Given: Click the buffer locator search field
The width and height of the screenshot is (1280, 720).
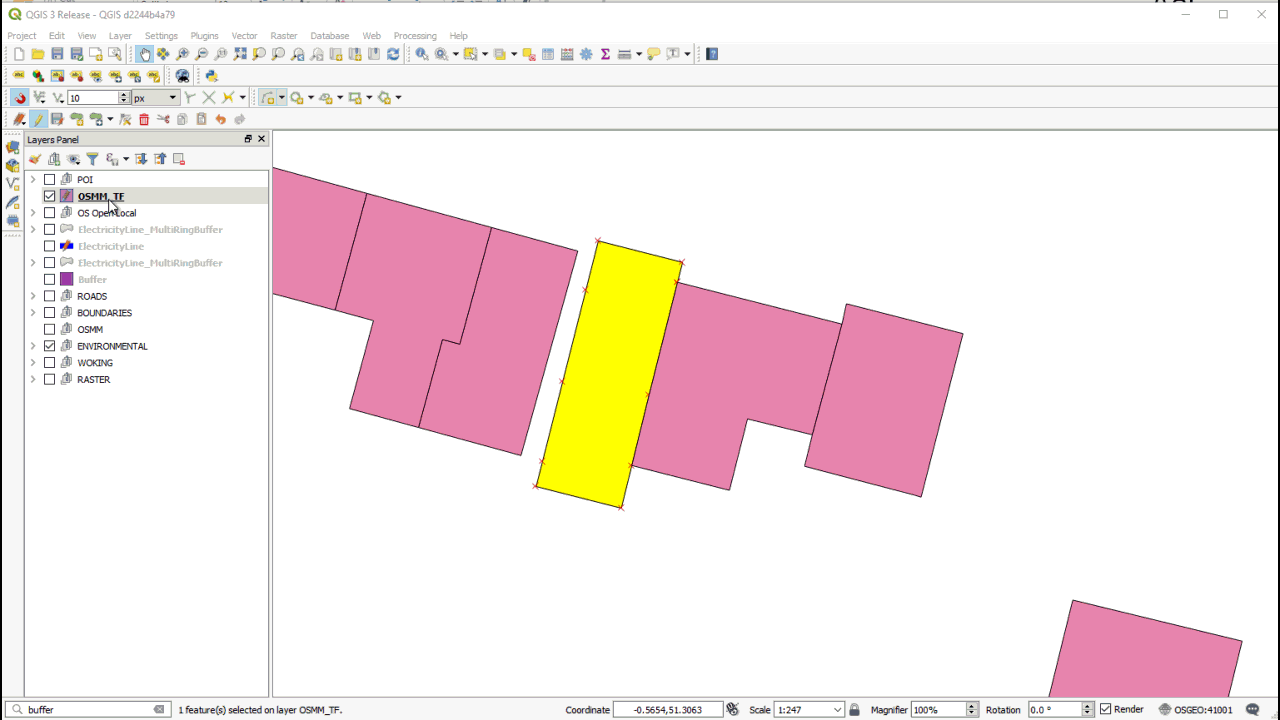Looking at the screenshot, I should click(88, 710).
